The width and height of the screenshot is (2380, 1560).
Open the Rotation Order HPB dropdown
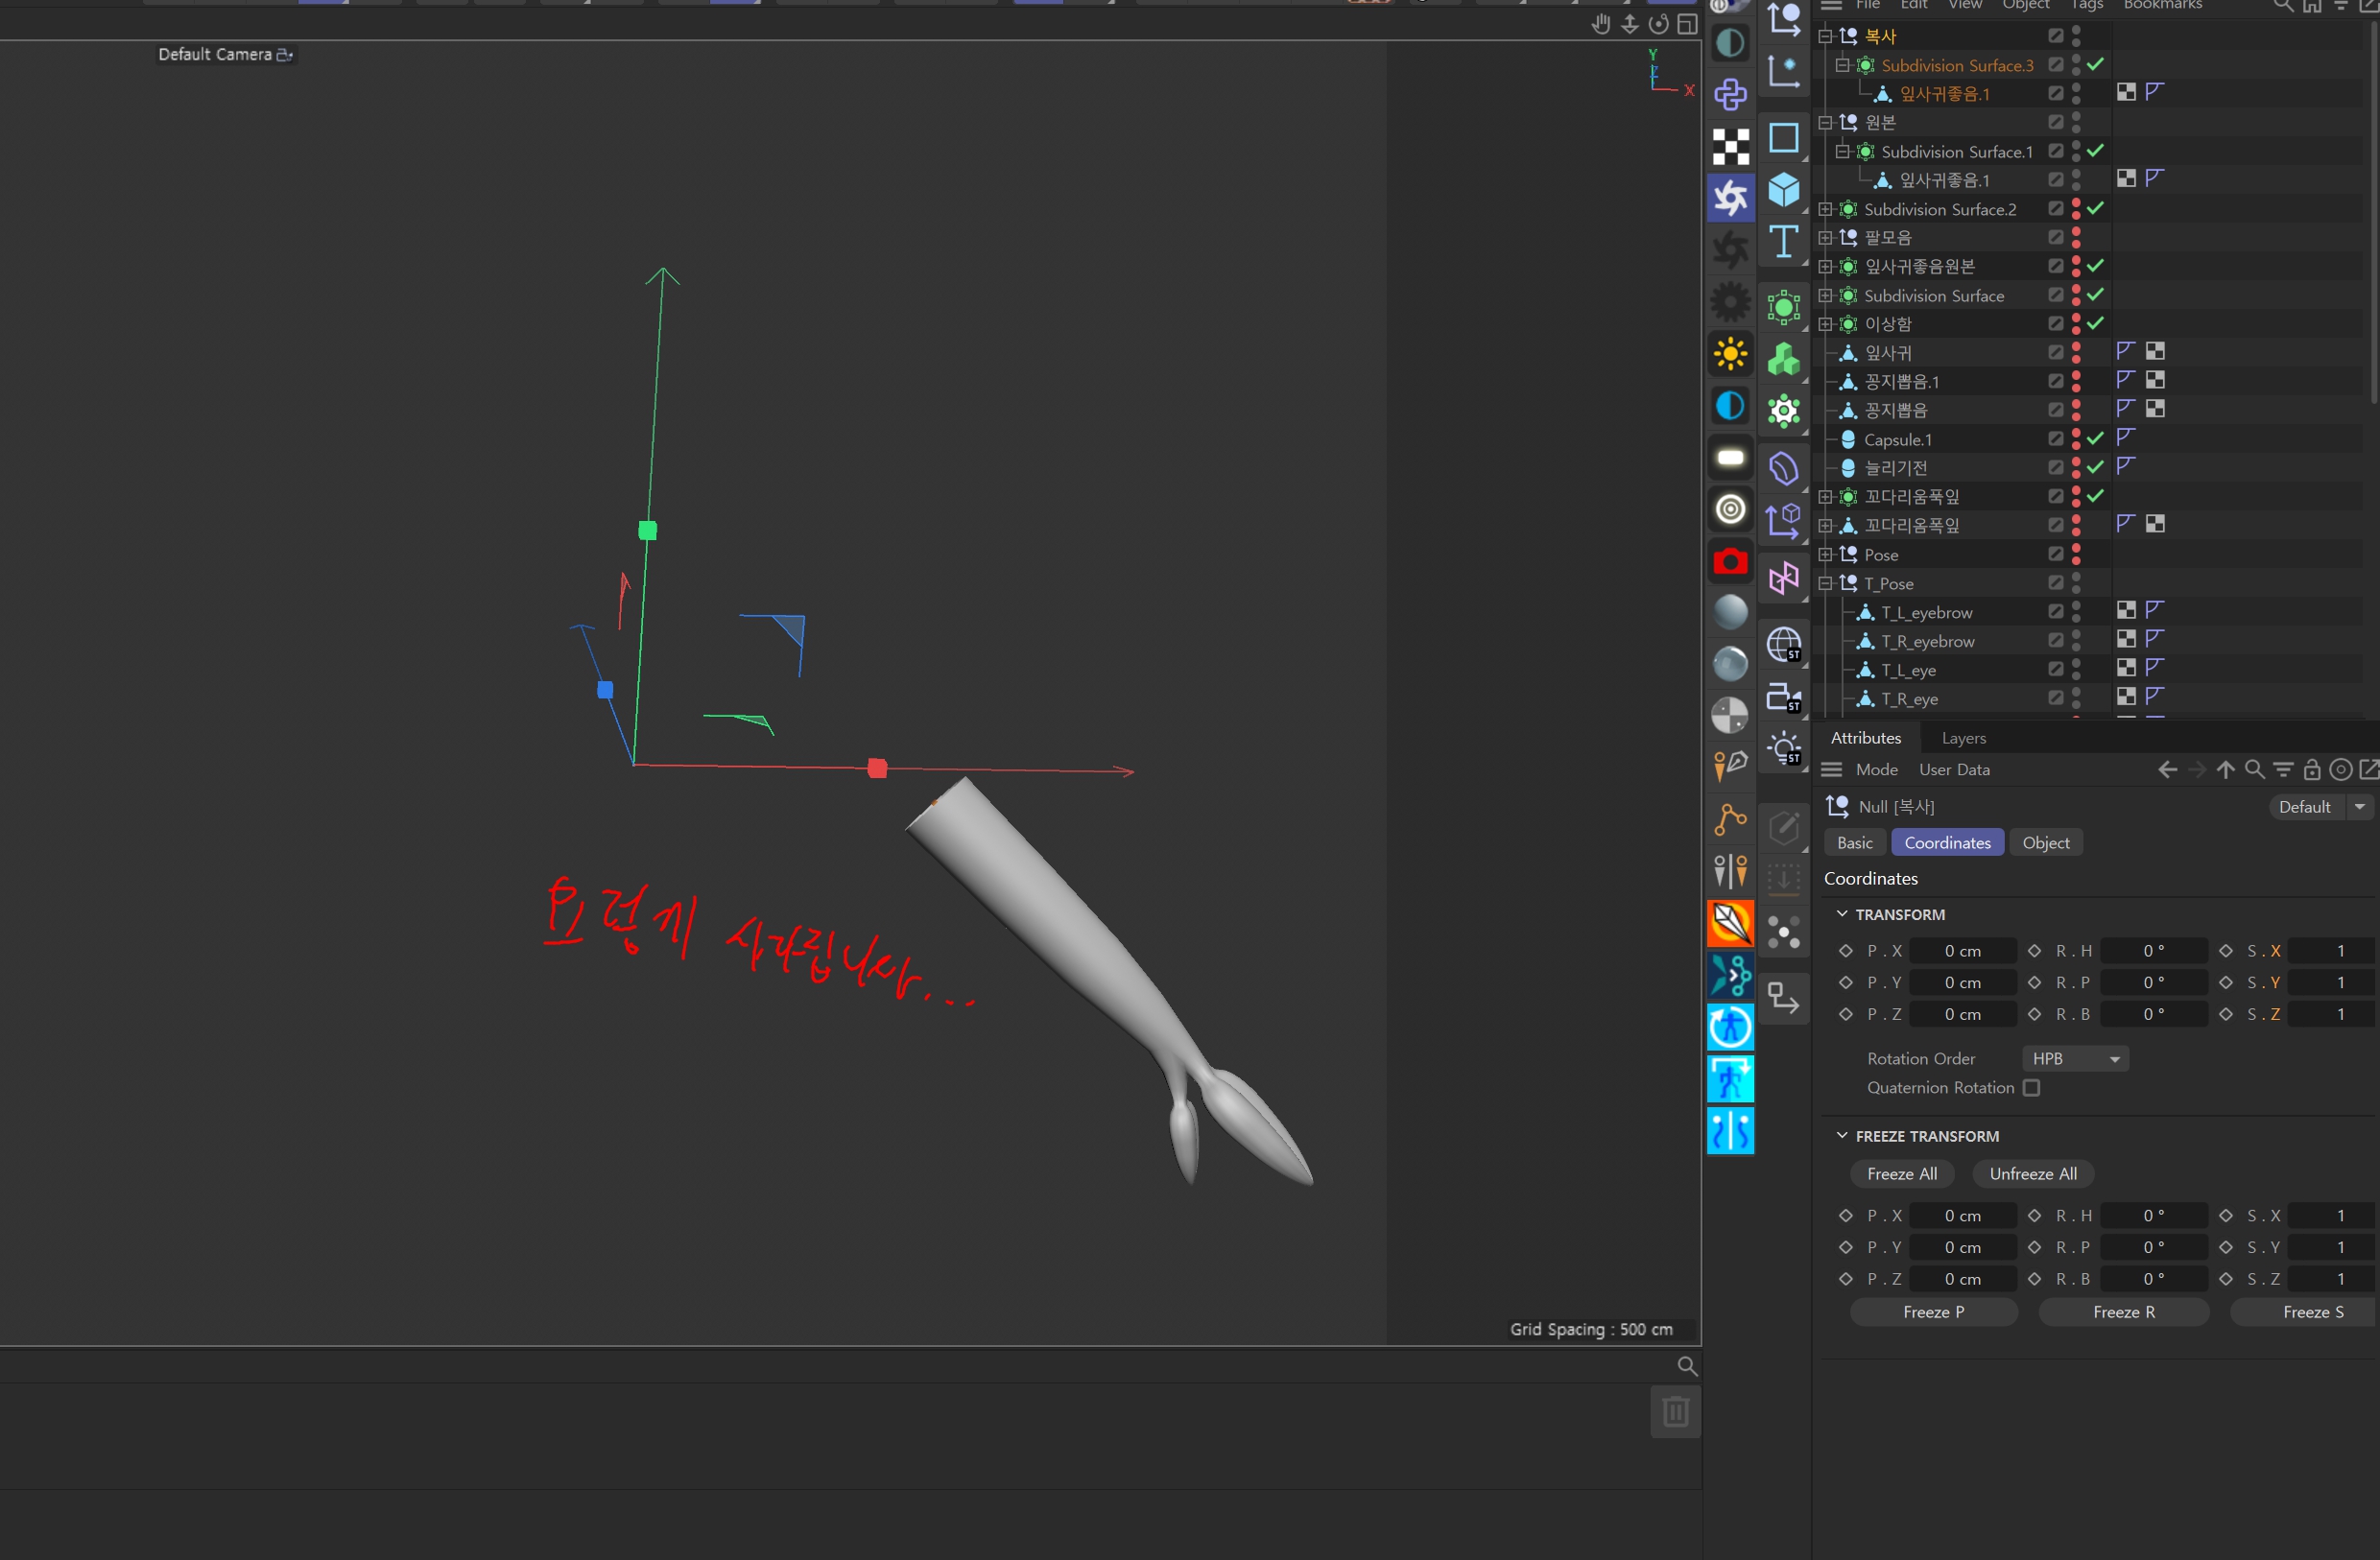[x=2074, y=1058]
